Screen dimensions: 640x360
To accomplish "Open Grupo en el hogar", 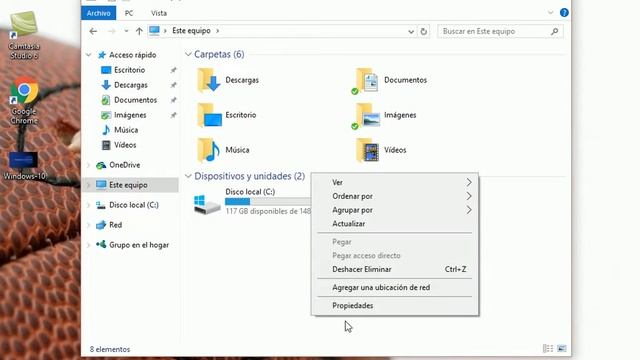I will click(139, 245).
